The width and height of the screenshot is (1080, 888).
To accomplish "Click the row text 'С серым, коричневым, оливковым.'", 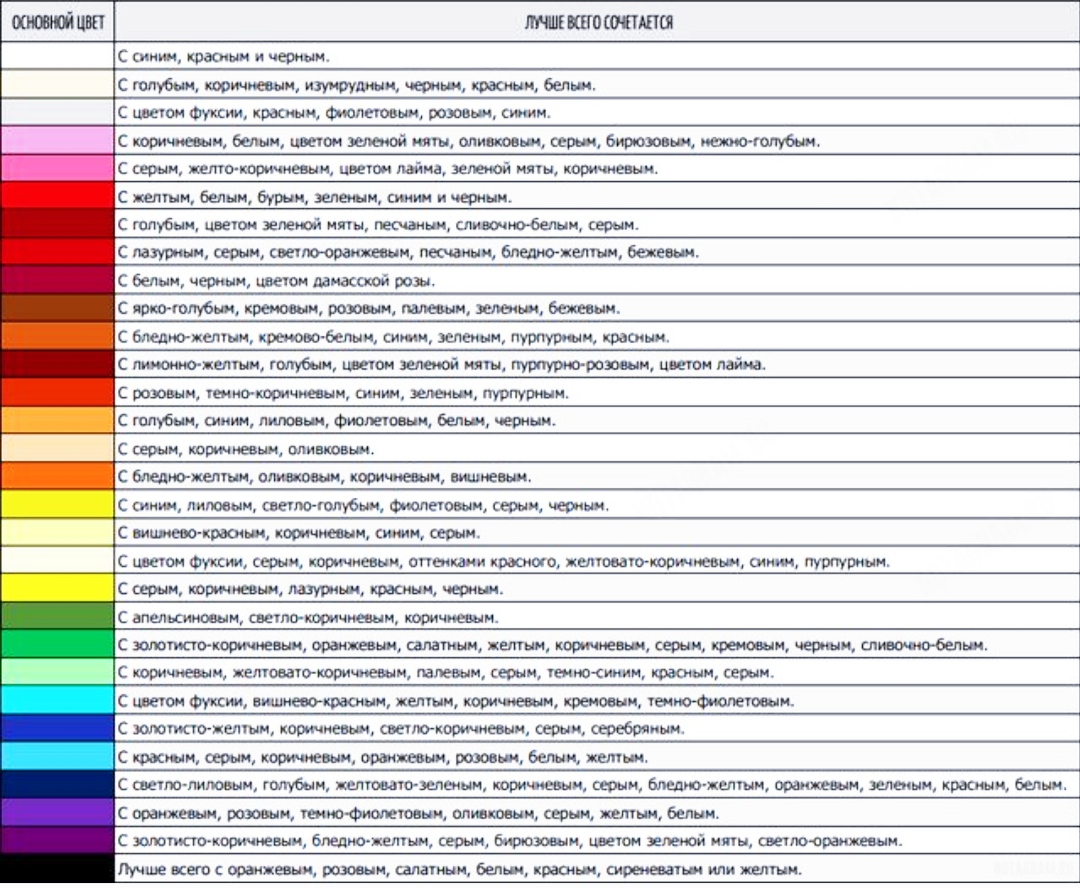I will (246, 449).
